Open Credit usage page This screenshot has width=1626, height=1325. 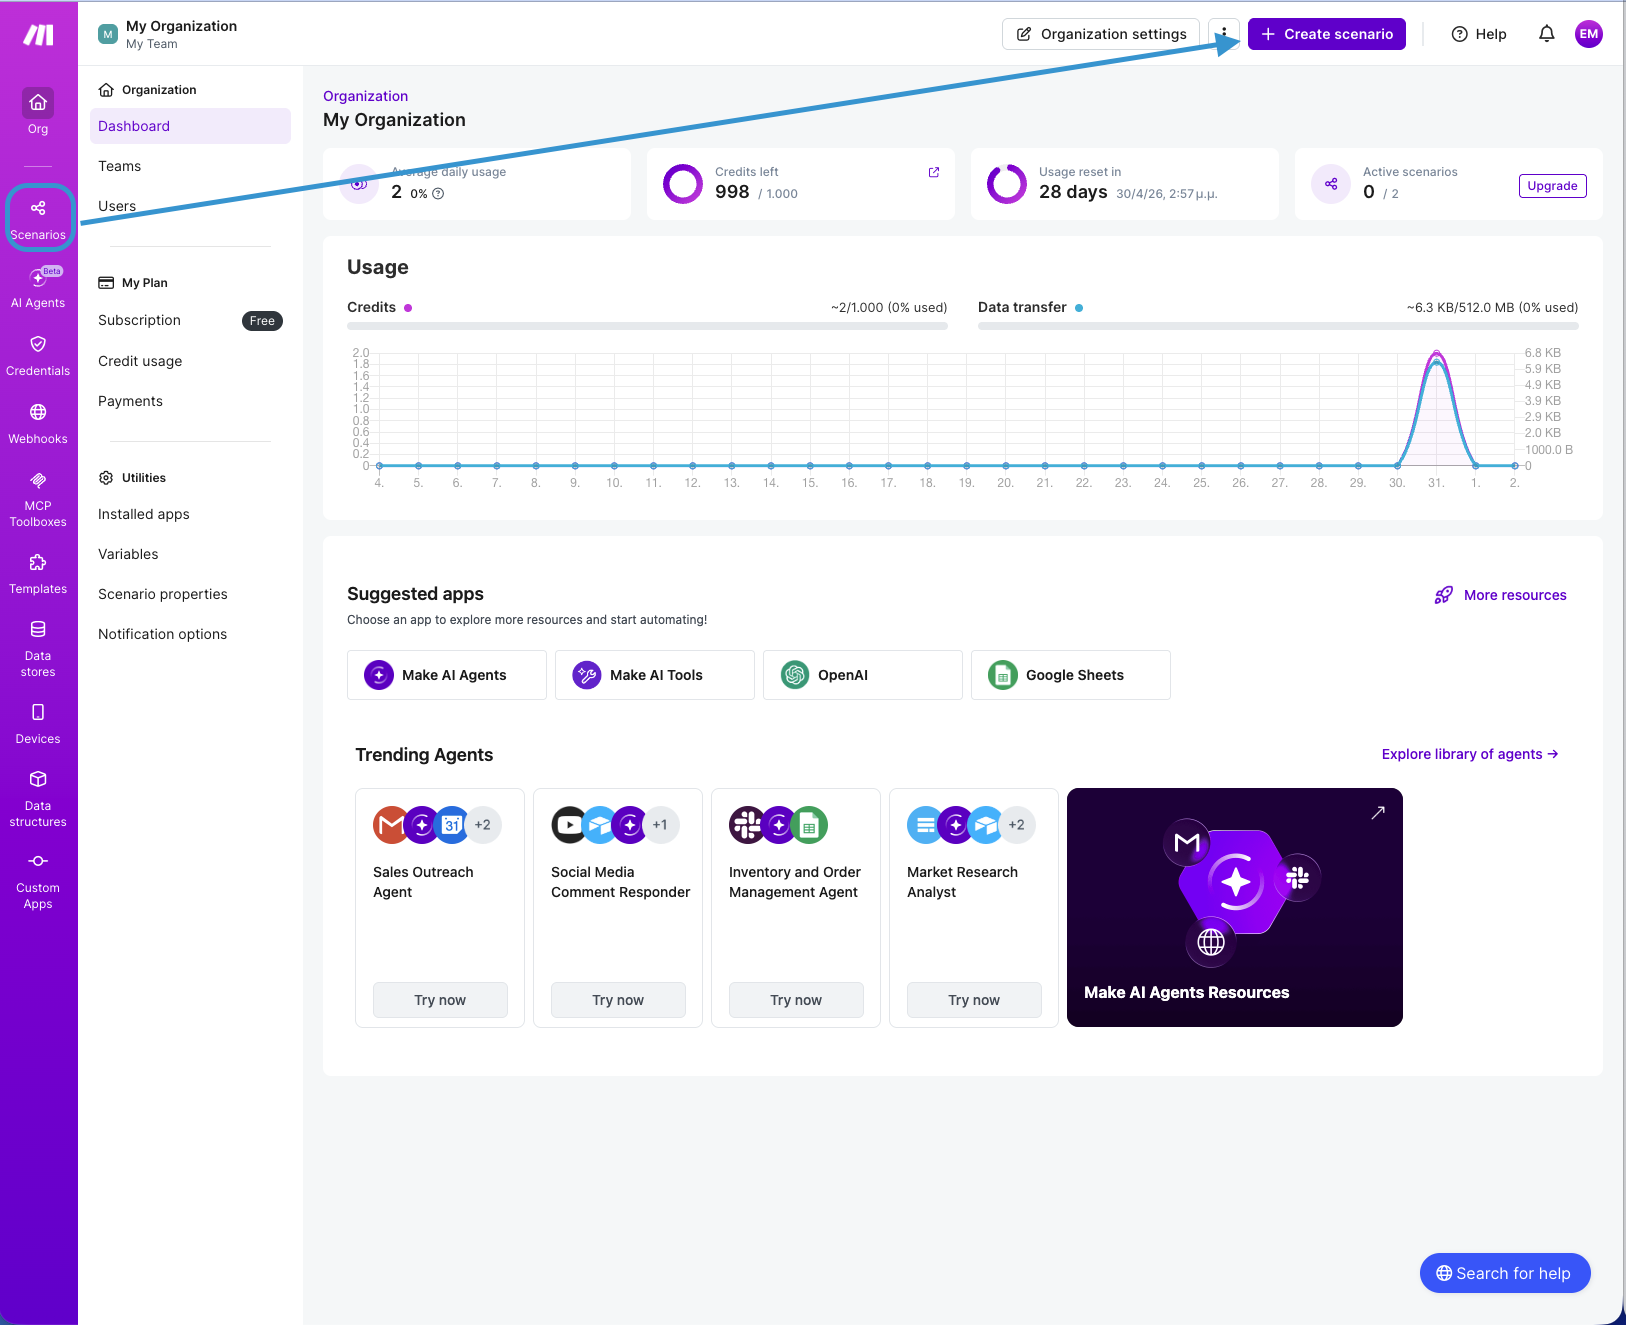pyautogui.click(x=140, y=361)
